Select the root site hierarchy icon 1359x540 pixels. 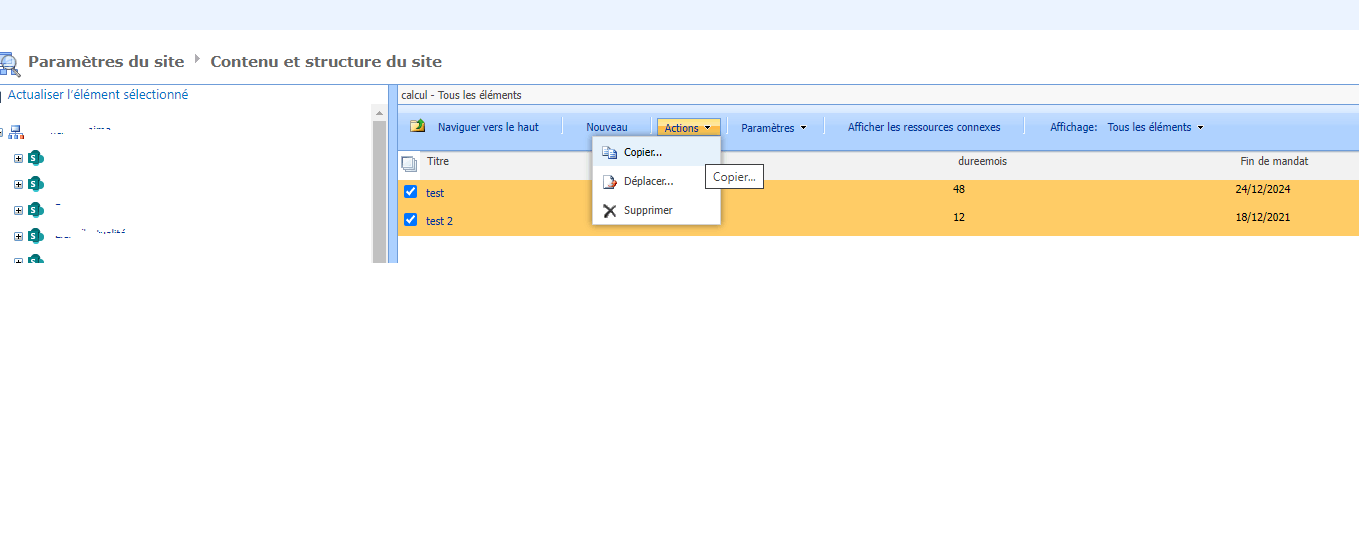pyautogui.click(x=17, y=132)
